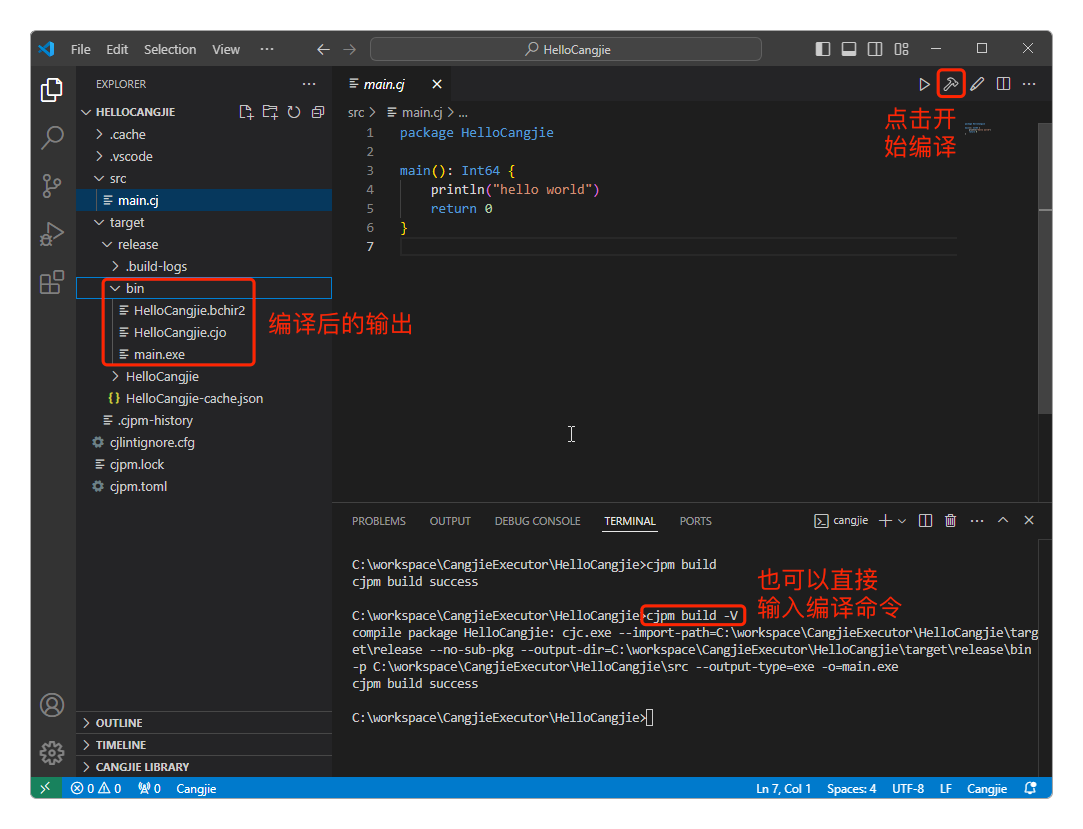Open the Search view in activity bar

52,137
